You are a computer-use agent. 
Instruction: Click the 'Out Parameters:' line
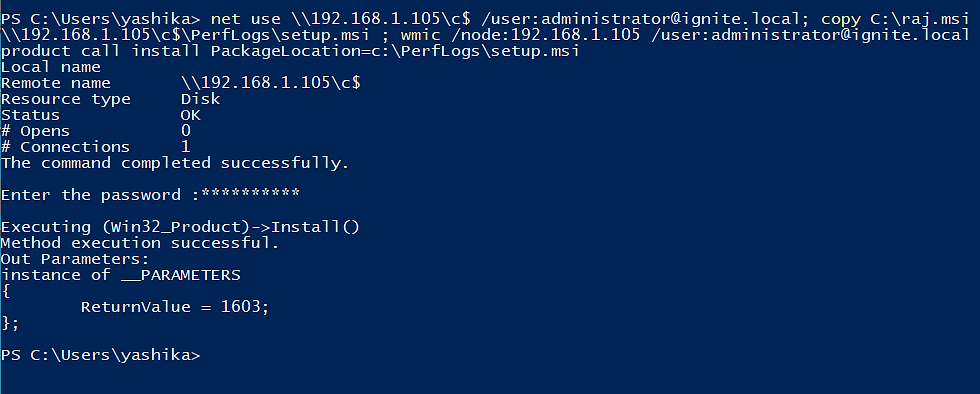76,259
